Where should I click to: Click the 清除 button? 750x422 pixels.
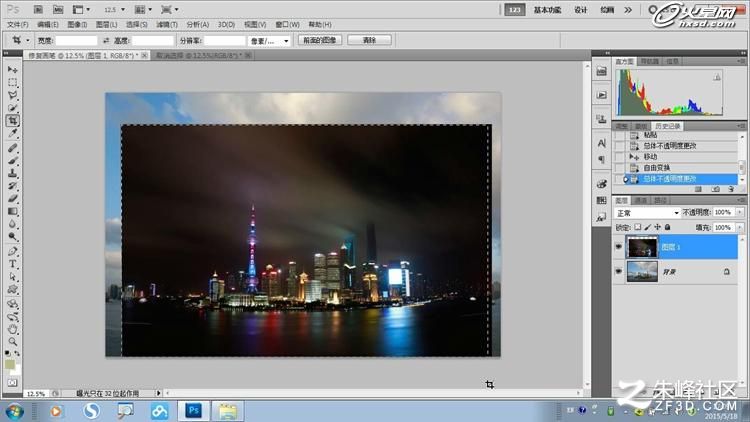coord(369,40)
